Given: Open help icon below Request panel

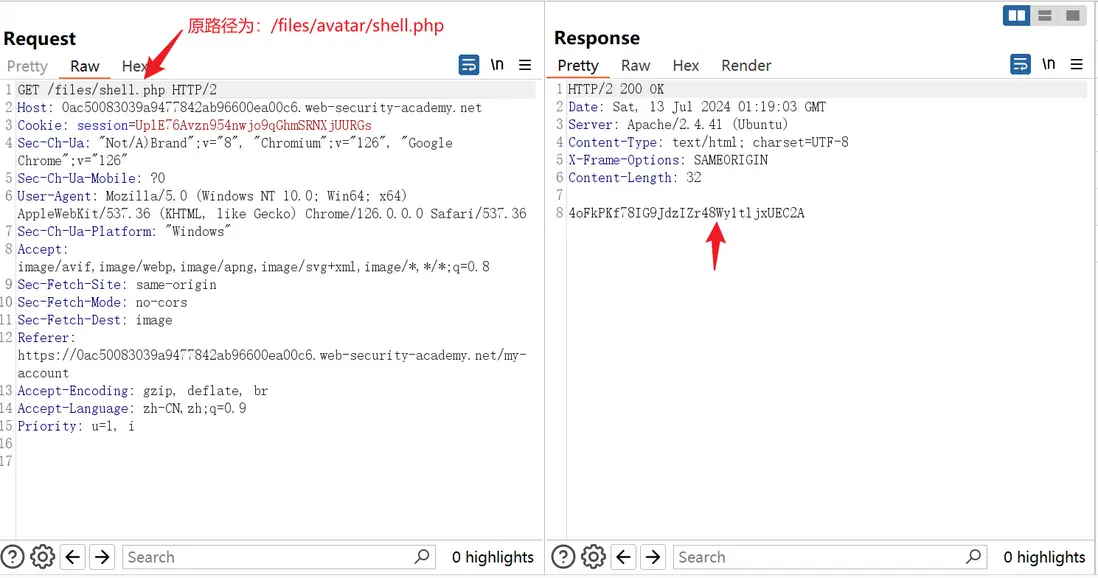Looking at the screenshot, I should (x=13, y=557).
